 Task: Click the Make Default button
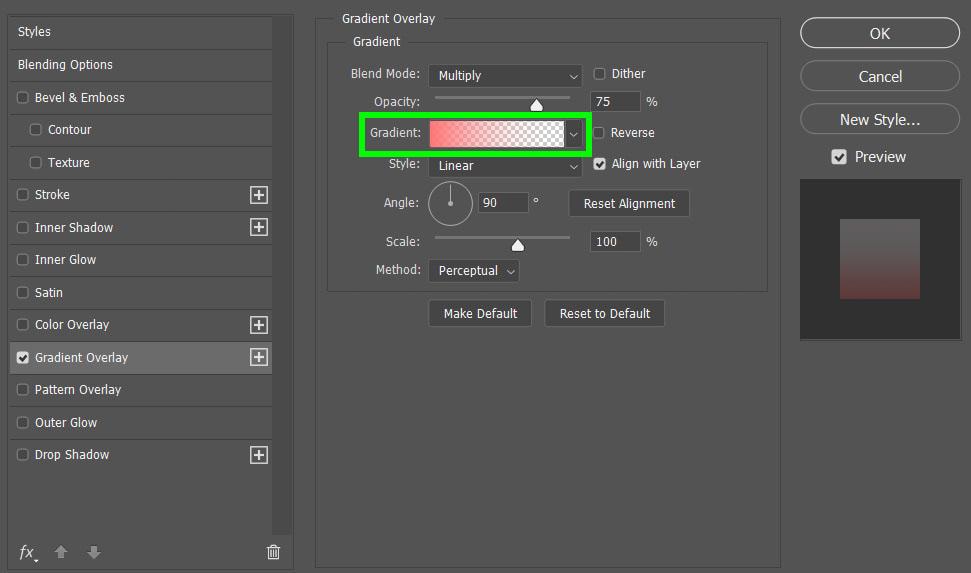click(x=480, y=314)
